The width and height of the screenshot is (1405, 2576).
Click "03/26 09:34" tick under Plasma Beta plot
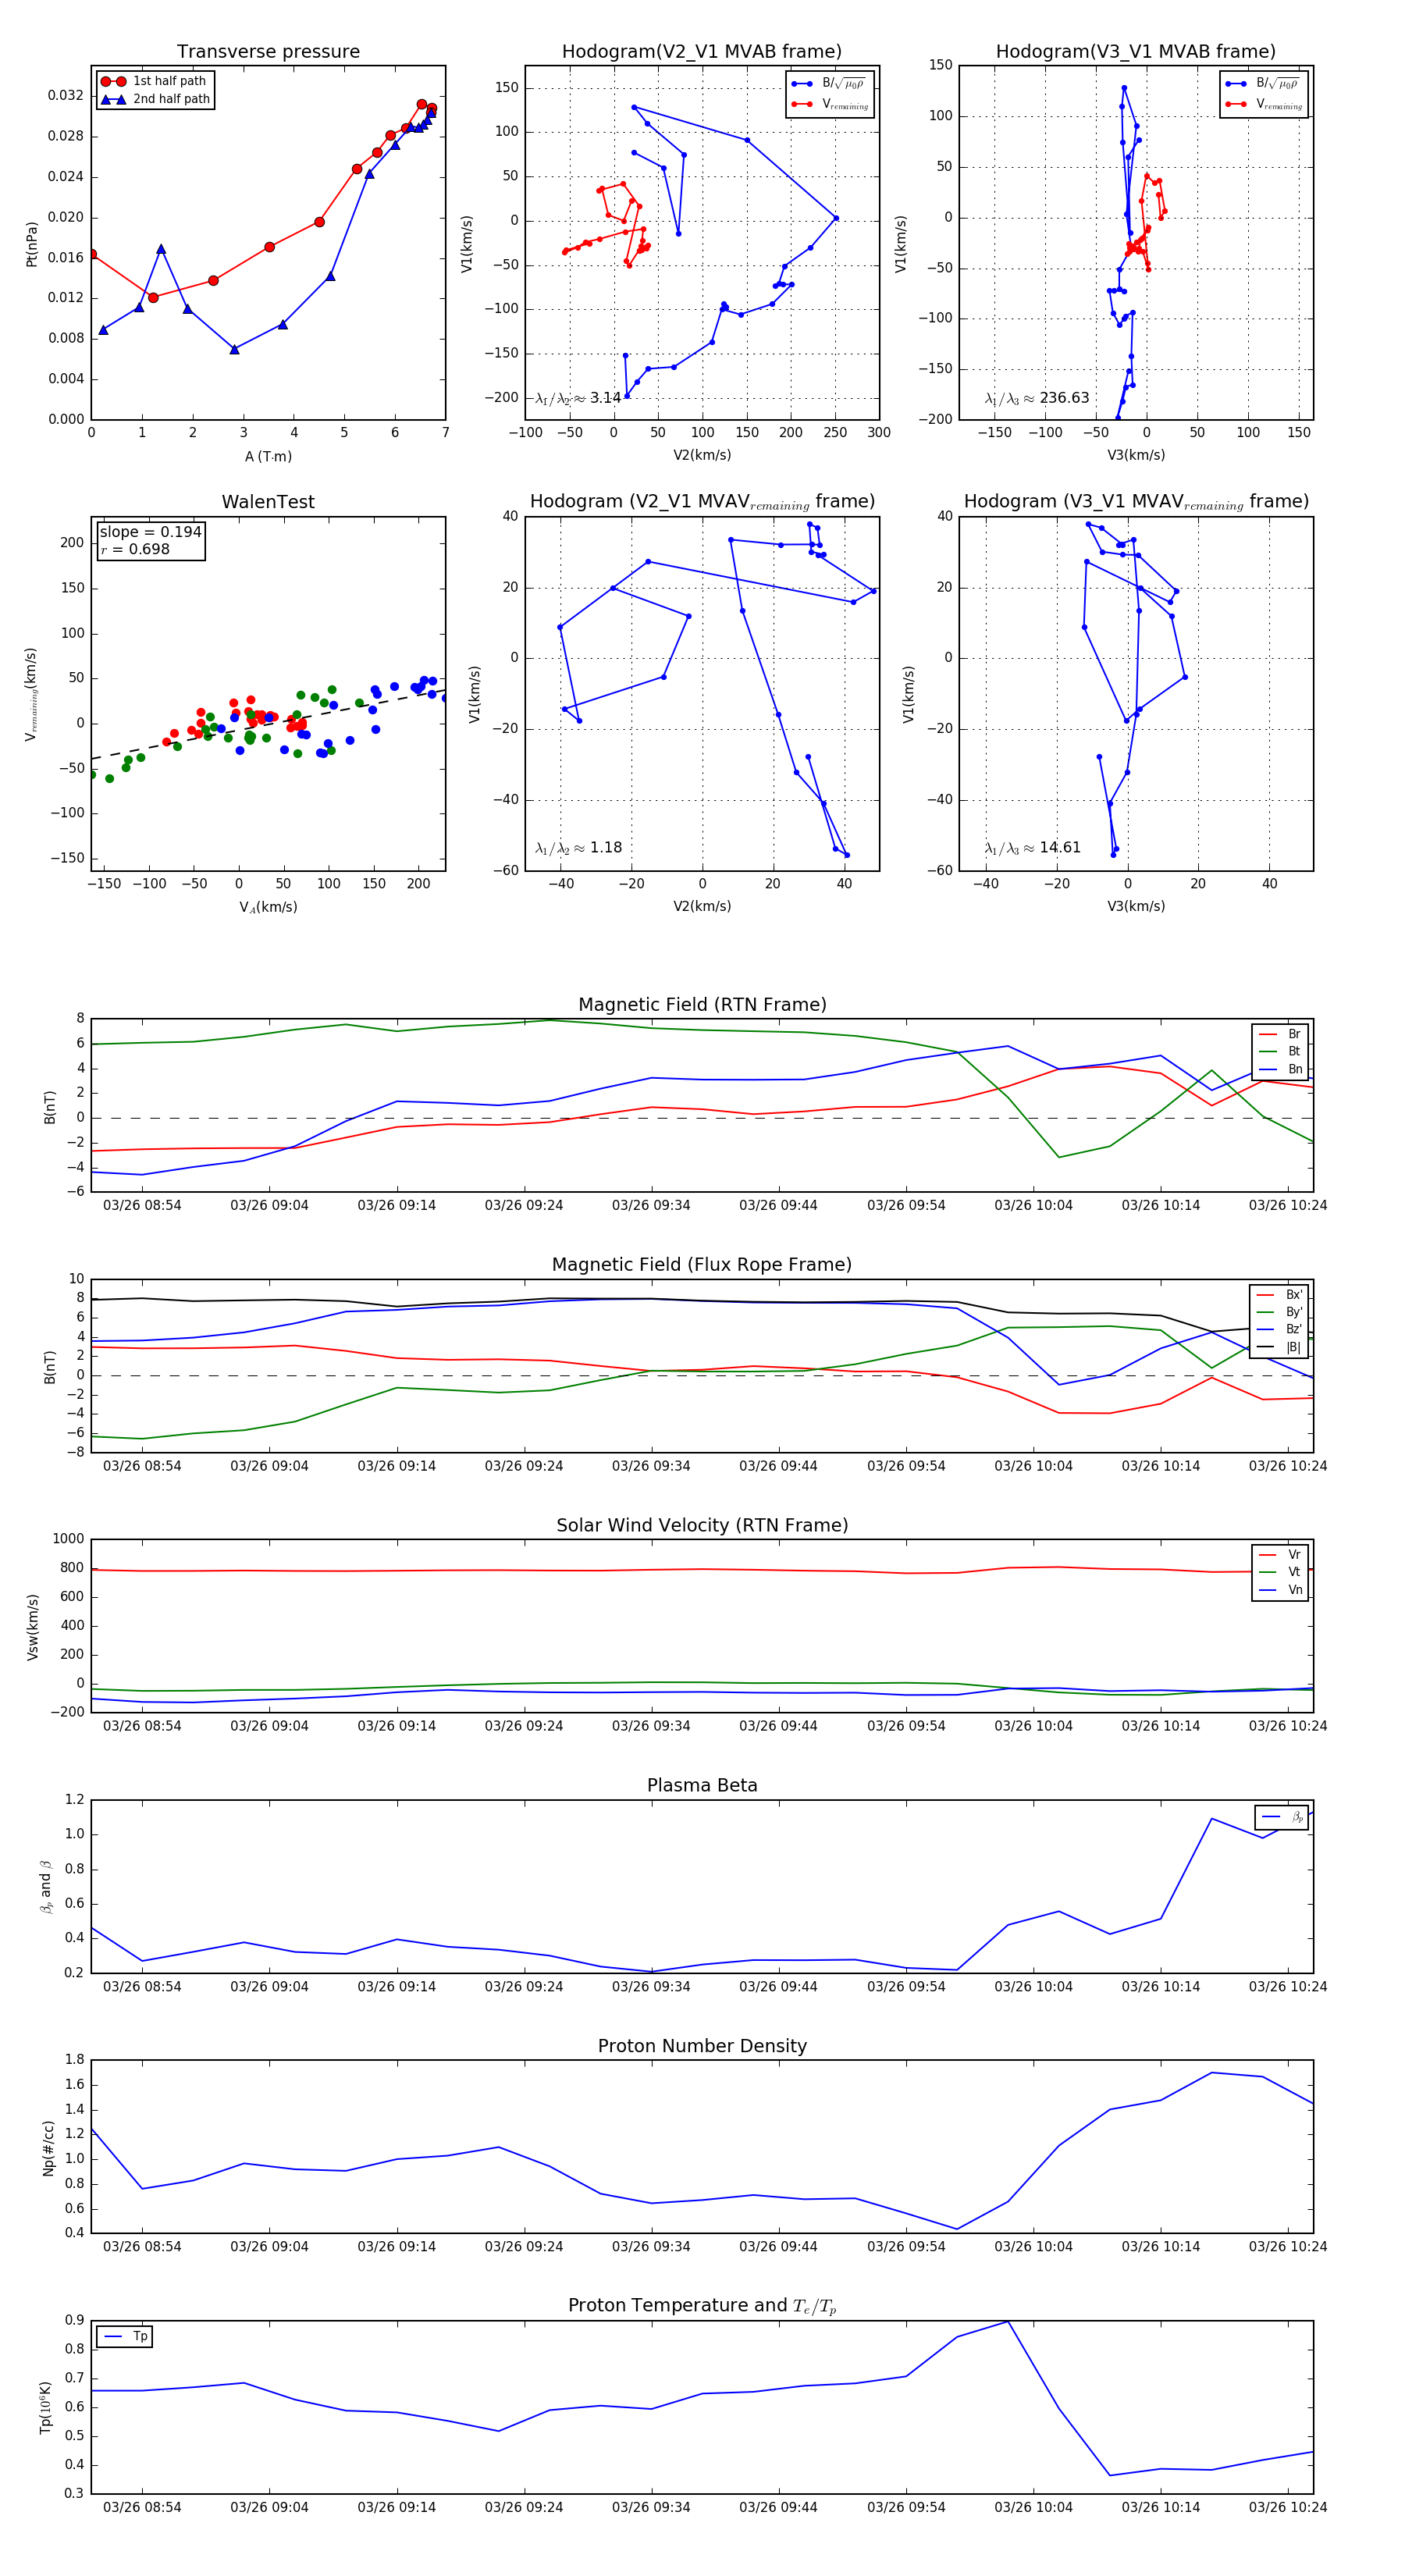point(651,1986)
